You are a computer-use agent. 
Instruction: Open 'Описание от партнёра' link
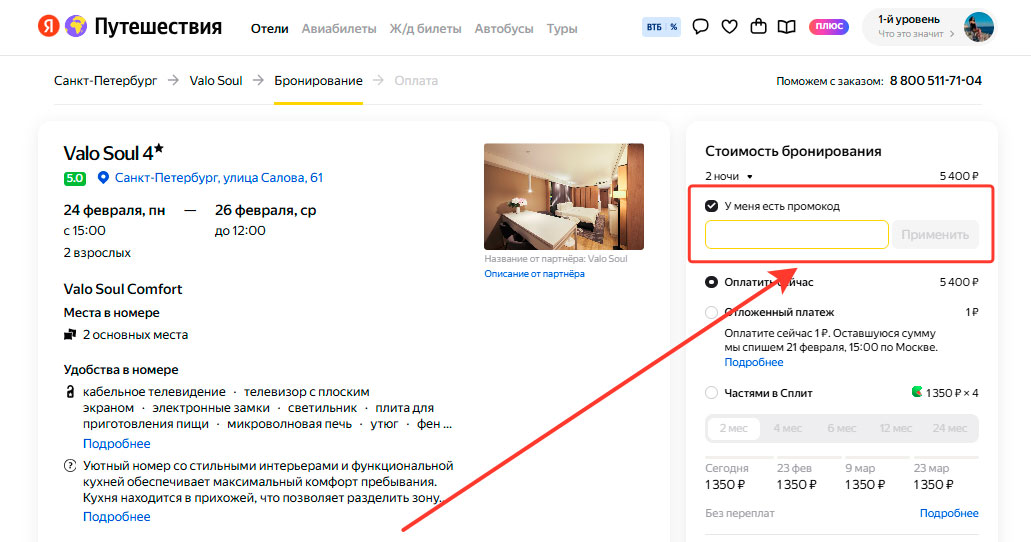click(x=535, y=274)
